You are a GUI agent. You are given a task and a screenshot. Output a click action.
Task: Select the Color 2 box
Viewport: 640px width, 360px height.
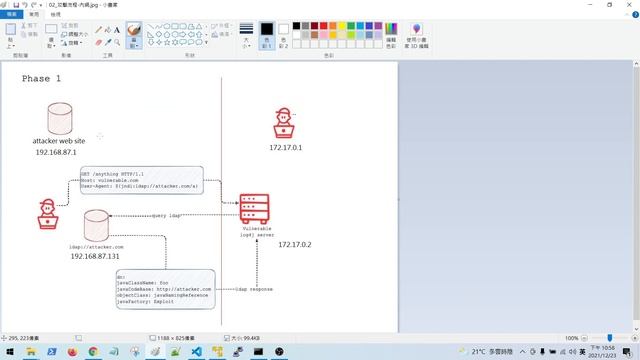283,36
